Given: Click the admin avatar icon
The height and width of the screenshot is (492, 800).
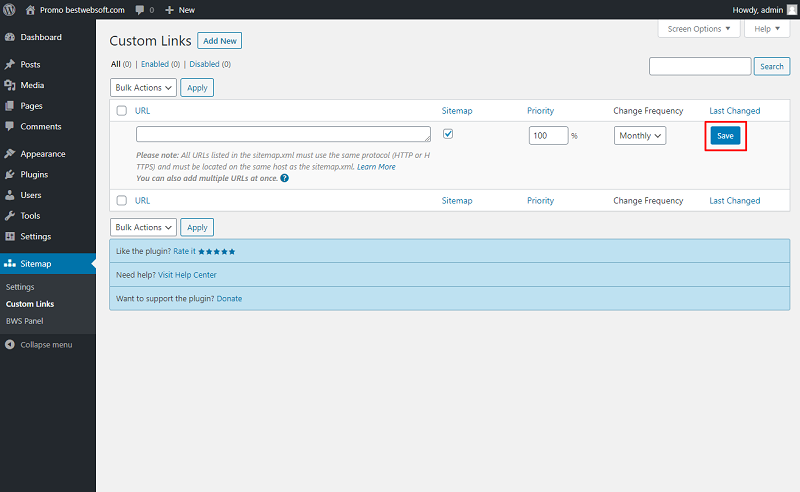Looking at the screenshot, I should click(792, 10).
